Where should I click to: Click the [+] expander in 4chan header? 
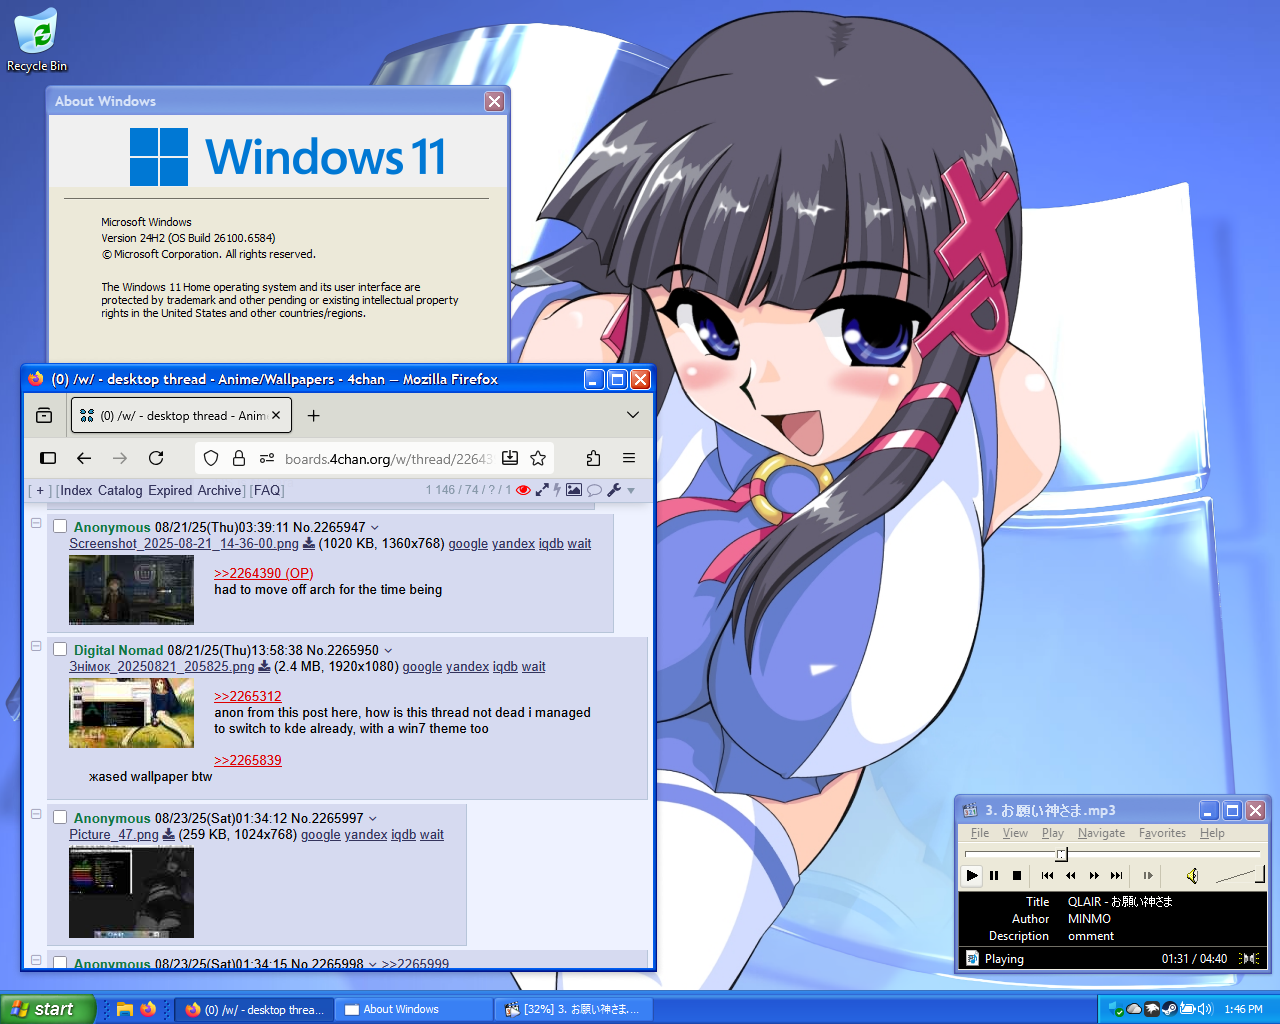pos(40,490)
